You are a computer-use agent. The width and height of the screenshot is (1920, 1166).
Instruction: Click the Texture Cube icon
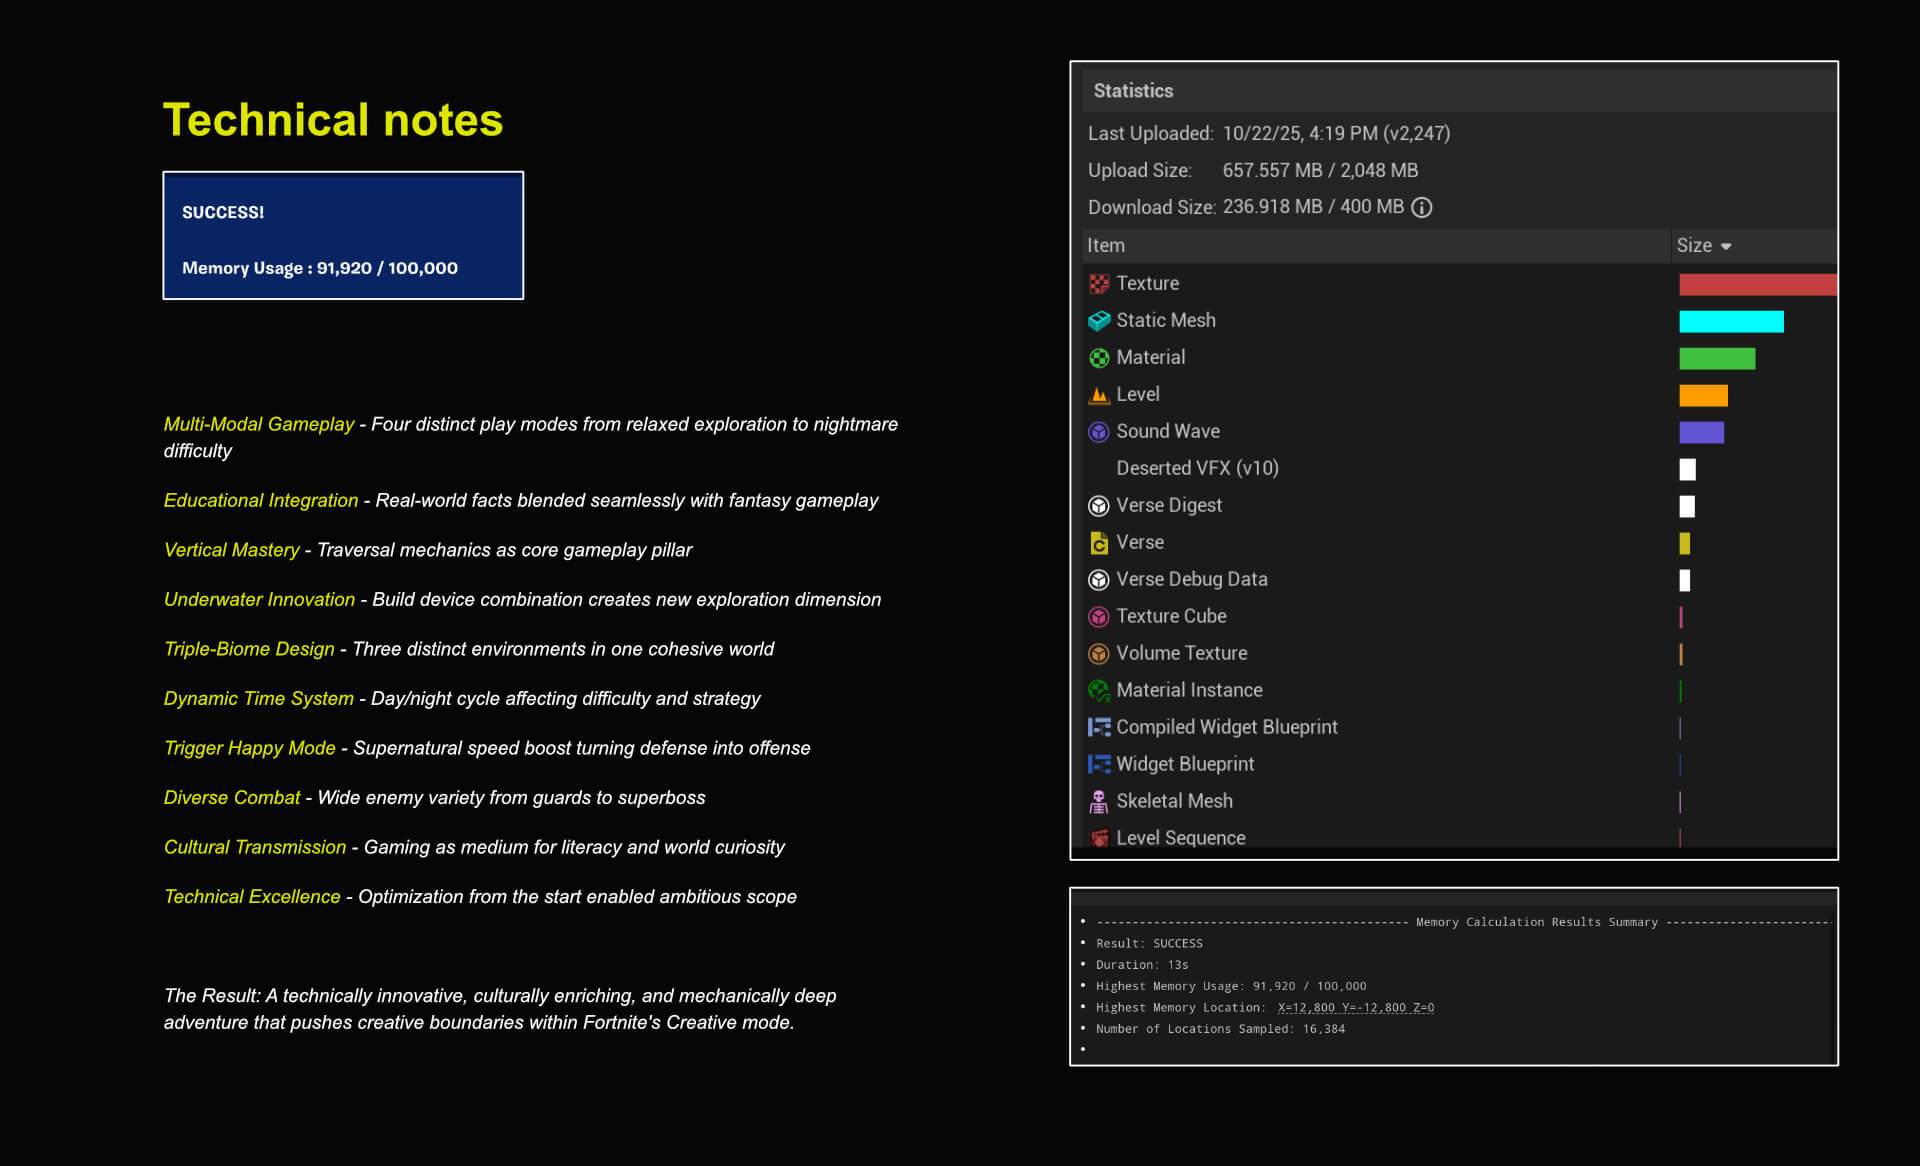pos(1099,617)
